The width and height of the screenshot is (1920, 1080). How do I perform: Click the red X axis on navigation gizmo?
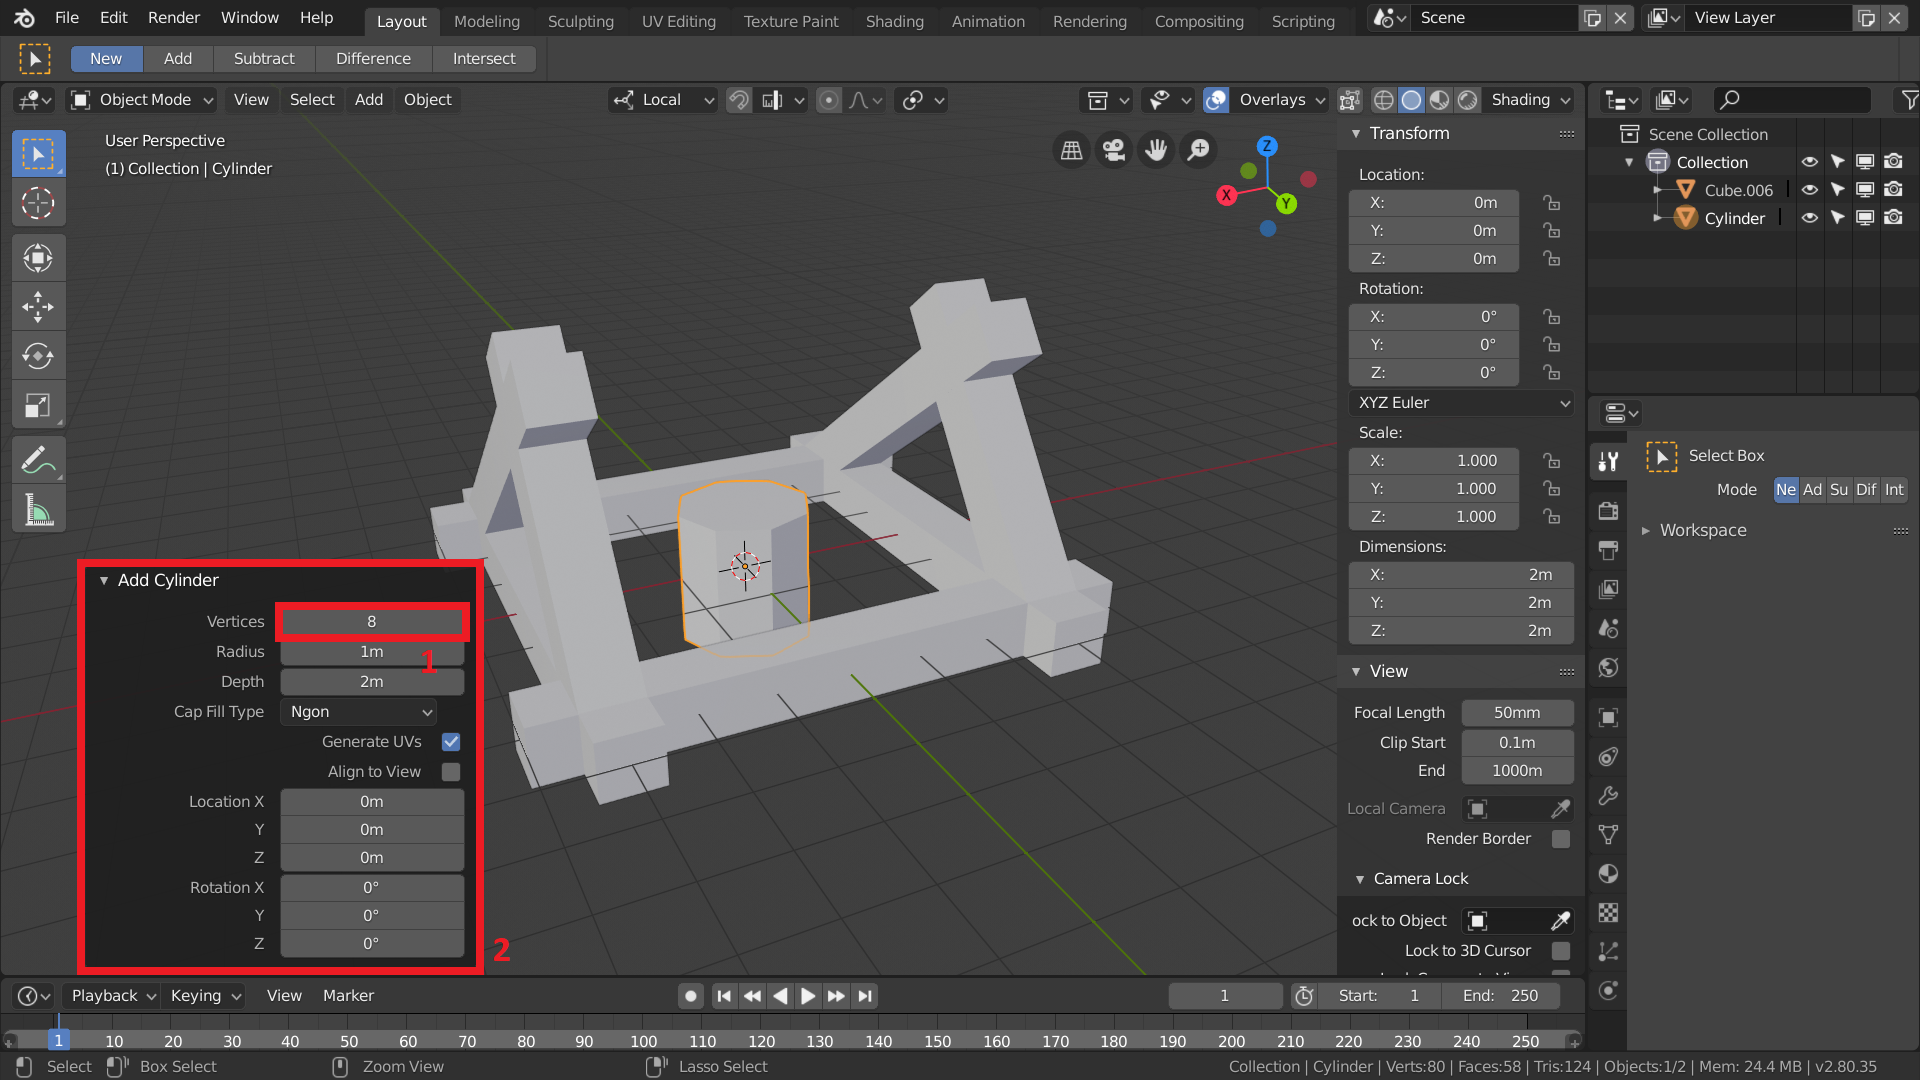click(1226, 195)
